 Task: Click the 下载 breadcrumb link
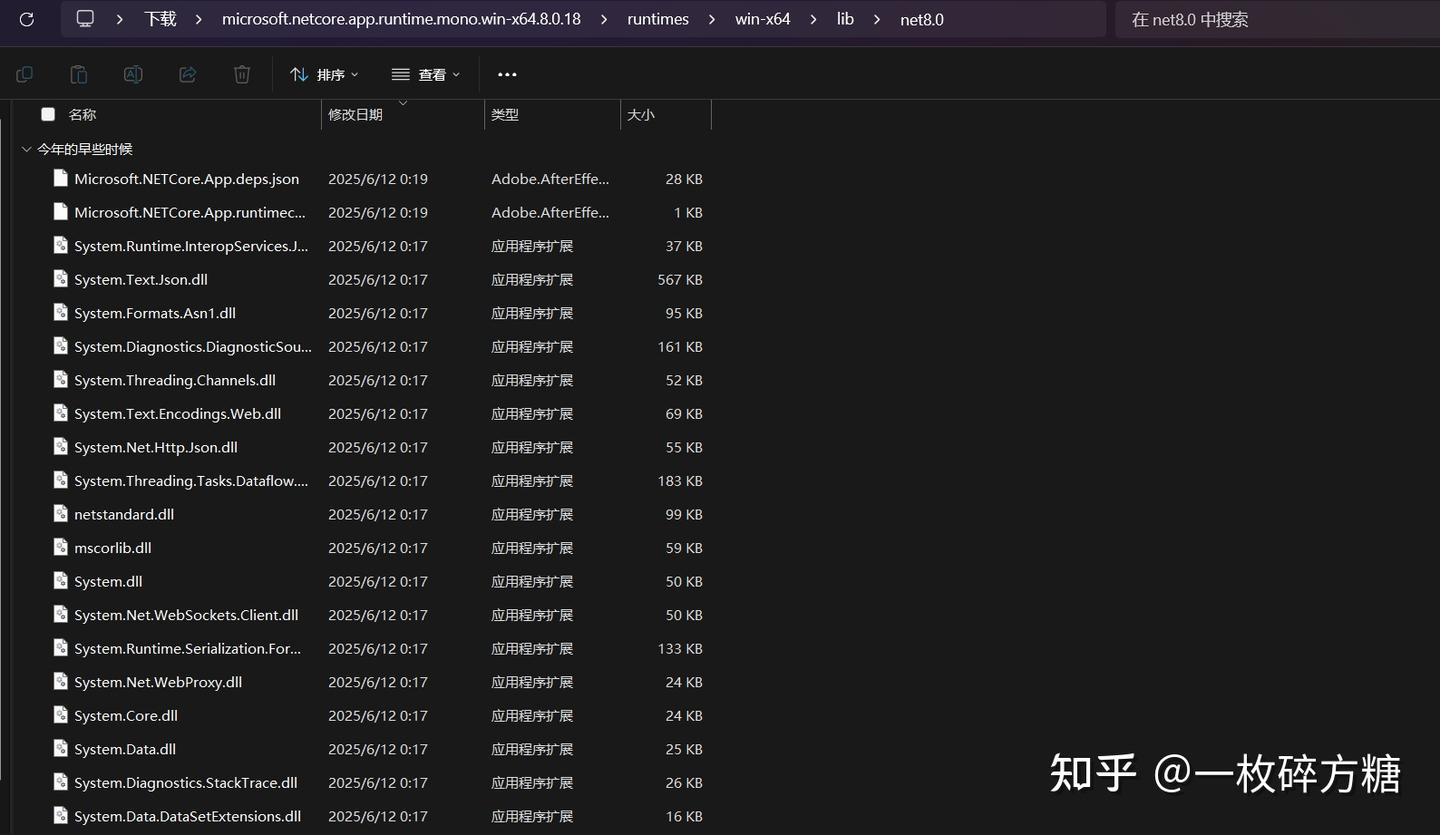tap(159, 19)
